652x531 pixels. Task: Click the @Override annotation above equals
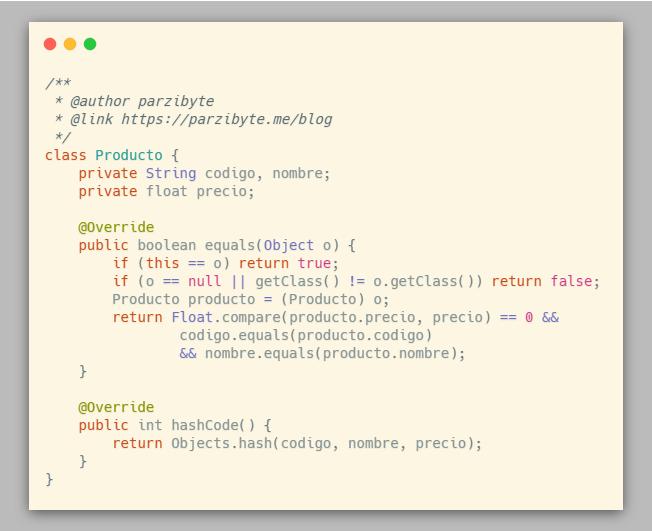coord(116,227)
